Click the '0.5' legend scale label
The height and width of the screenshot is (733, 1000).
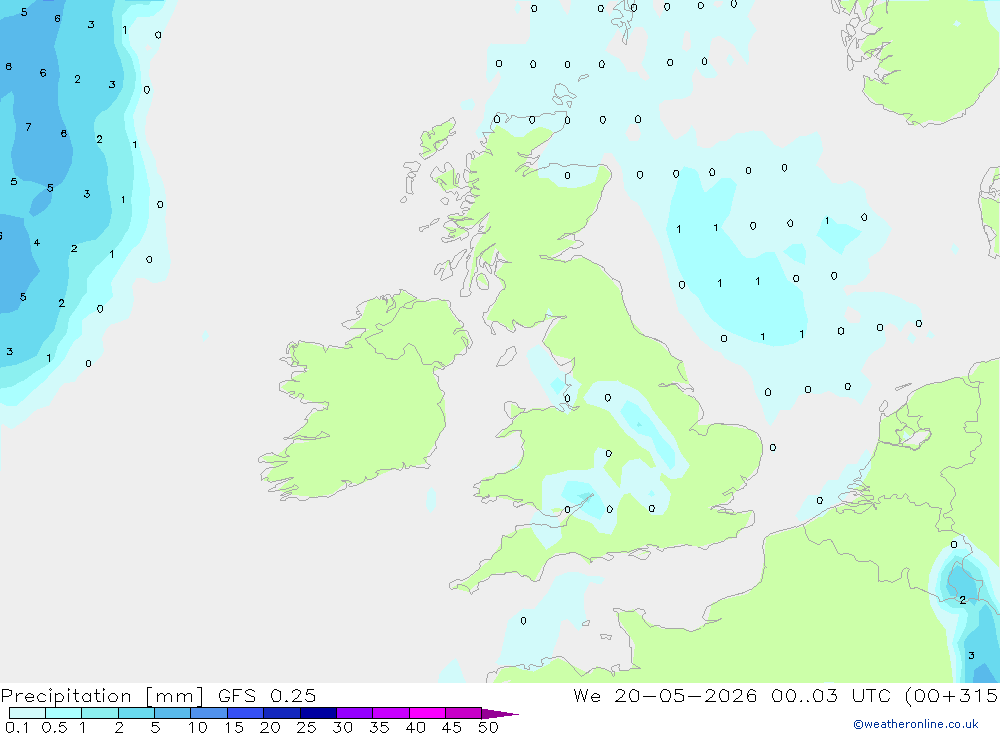[54, 727]
